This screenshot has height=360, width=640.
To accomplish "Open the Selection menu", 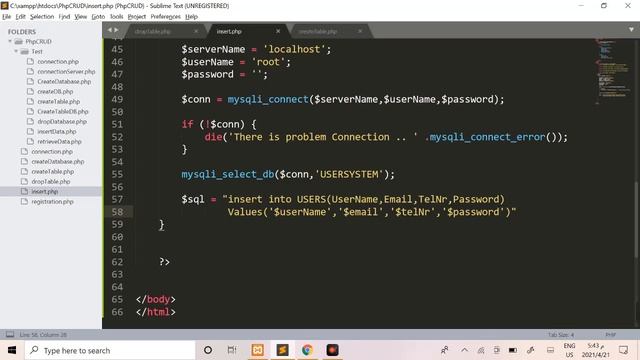I will (x=42, y=17).
